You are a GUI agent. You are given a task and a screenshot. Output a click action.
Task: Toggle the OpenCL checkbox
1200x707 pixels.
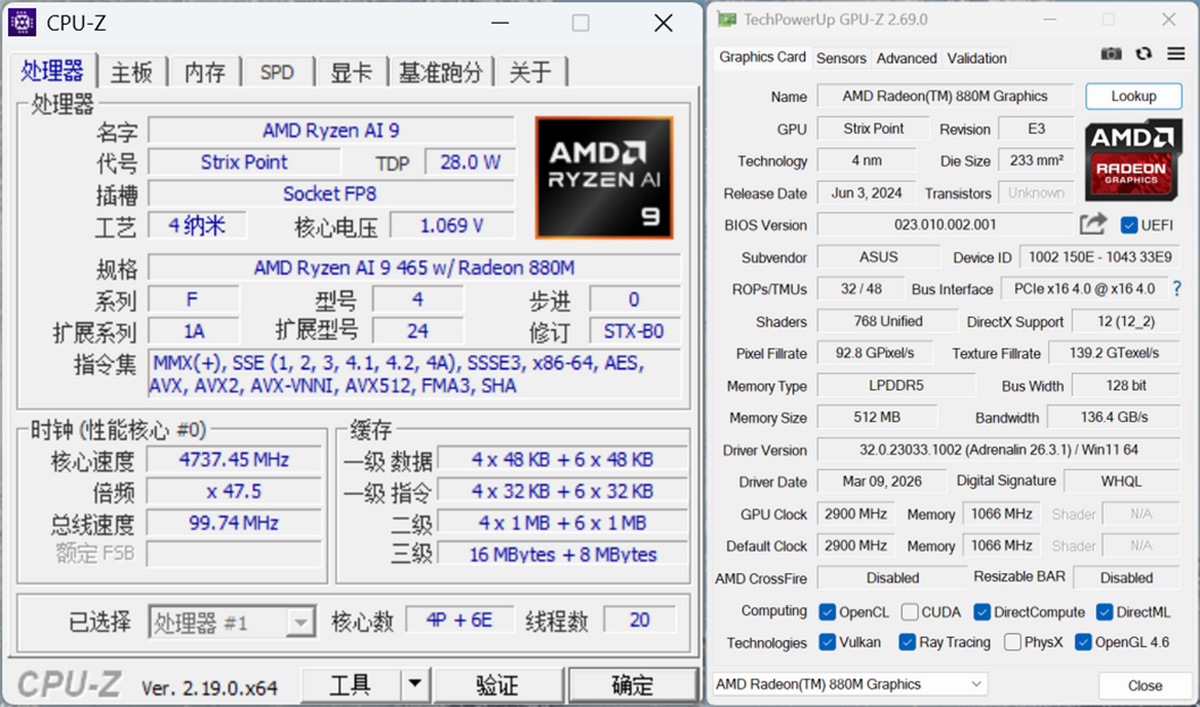tap(827, 612)
